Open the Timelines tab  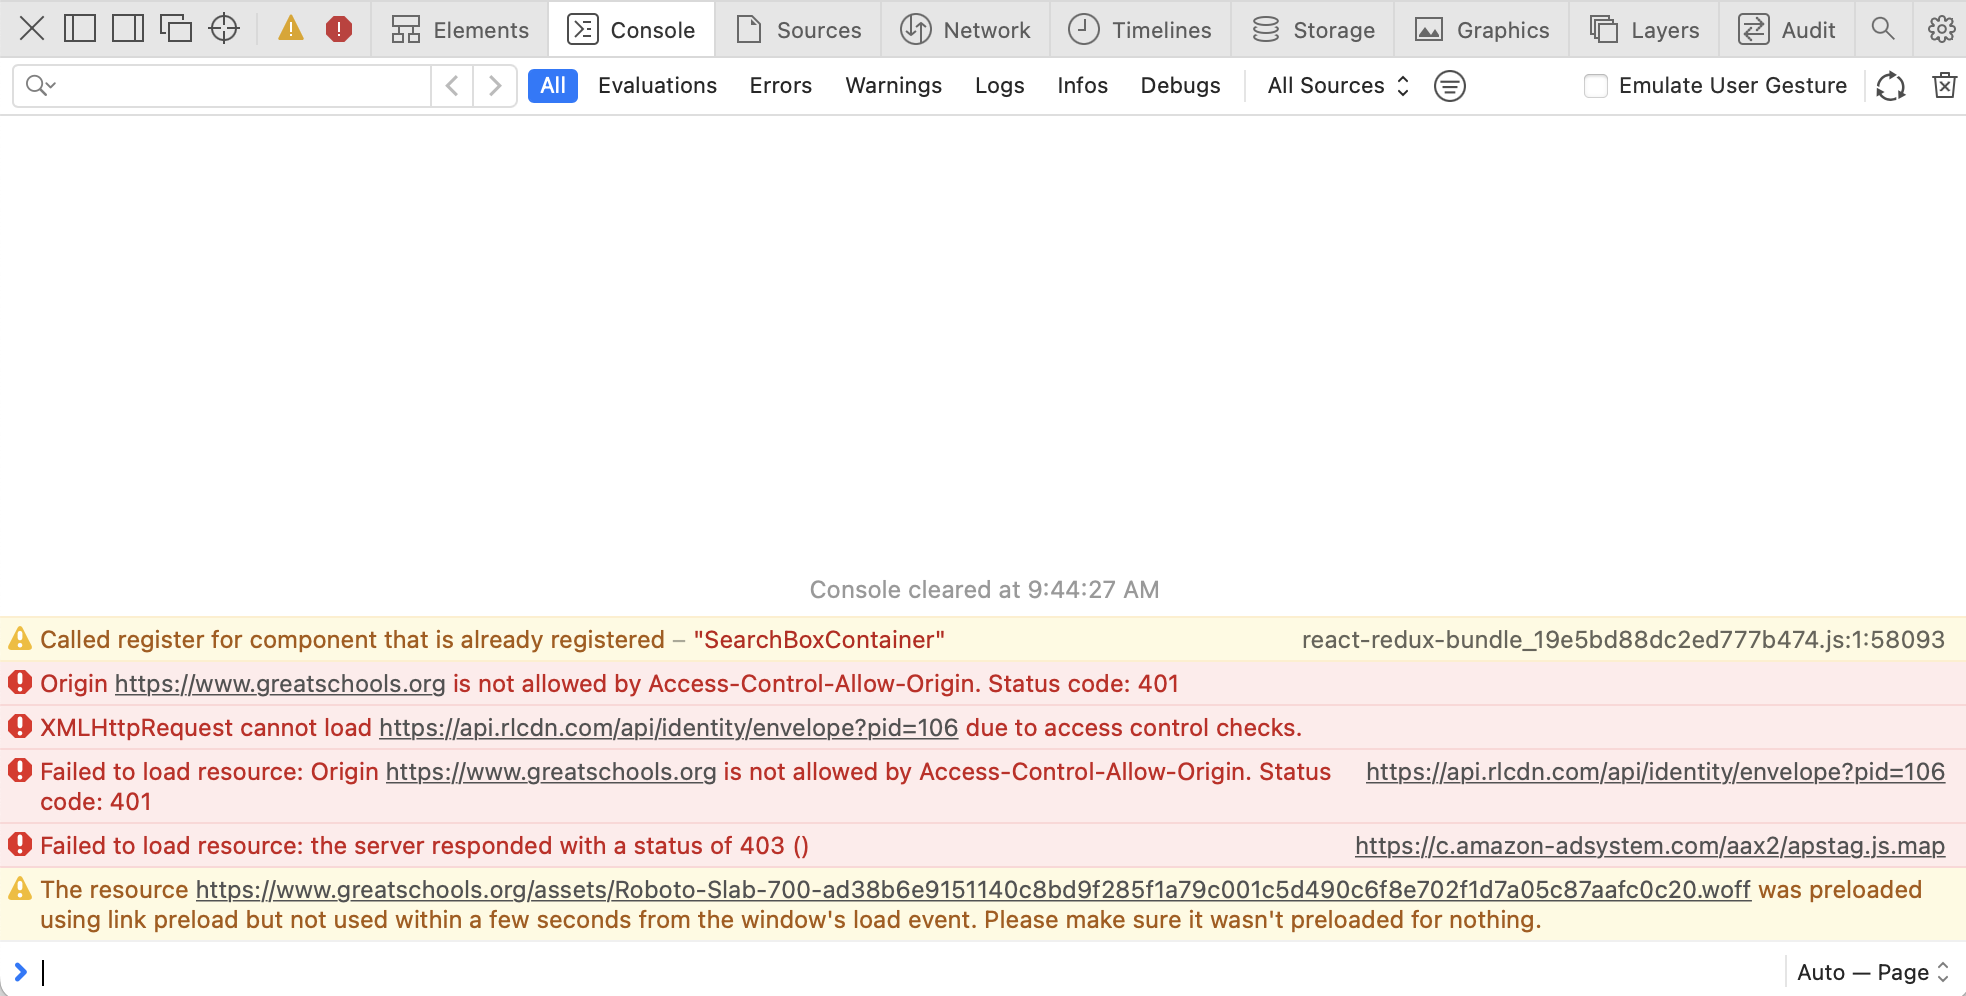click(1140, 30)
